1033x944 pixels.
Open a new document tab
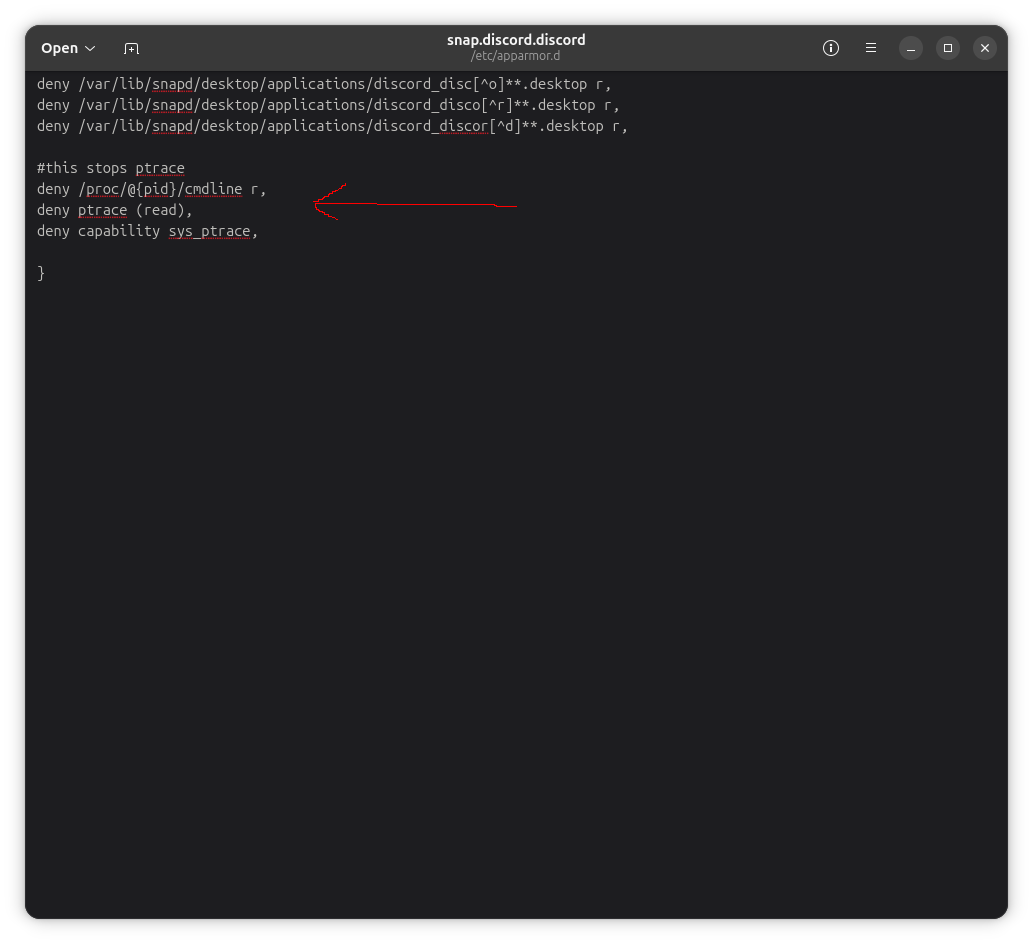click(x=131, y=48)
